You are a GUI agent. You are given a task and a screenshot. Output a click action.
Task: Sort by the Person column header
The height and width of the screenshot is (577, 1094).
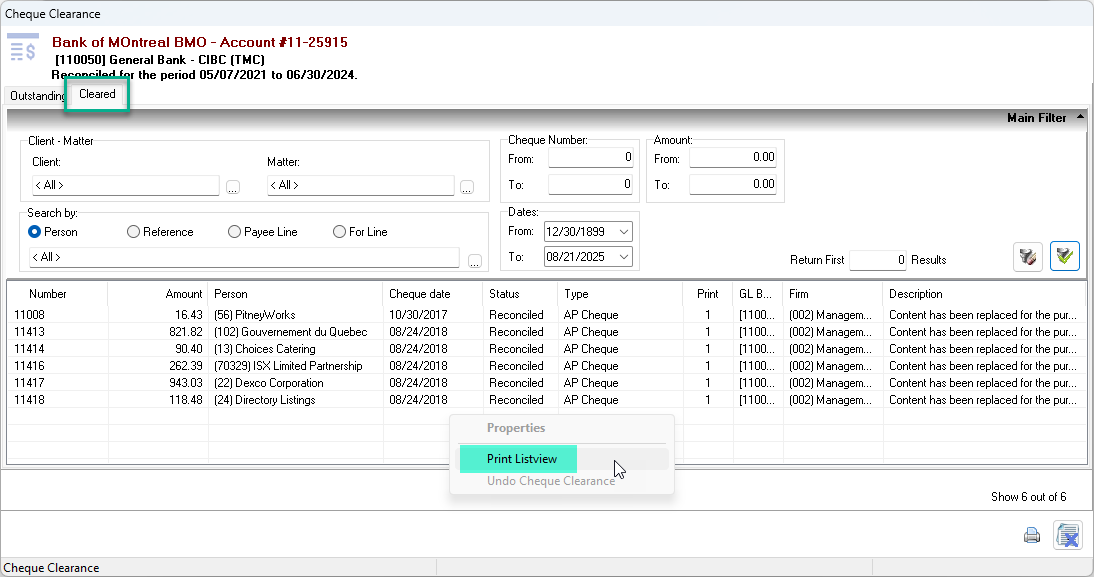coord(295,294)
